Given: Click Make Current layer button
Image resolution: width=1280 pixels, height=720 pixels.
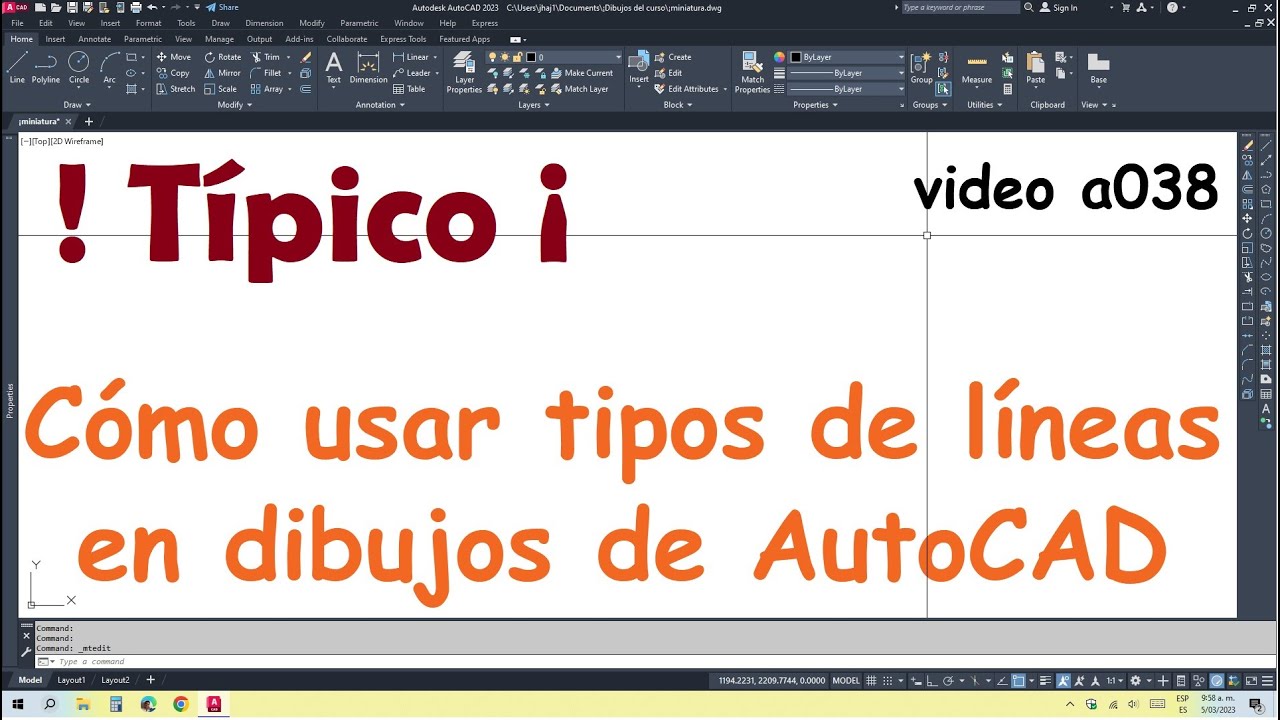Looking at the screenshot, I should [581, 73].
